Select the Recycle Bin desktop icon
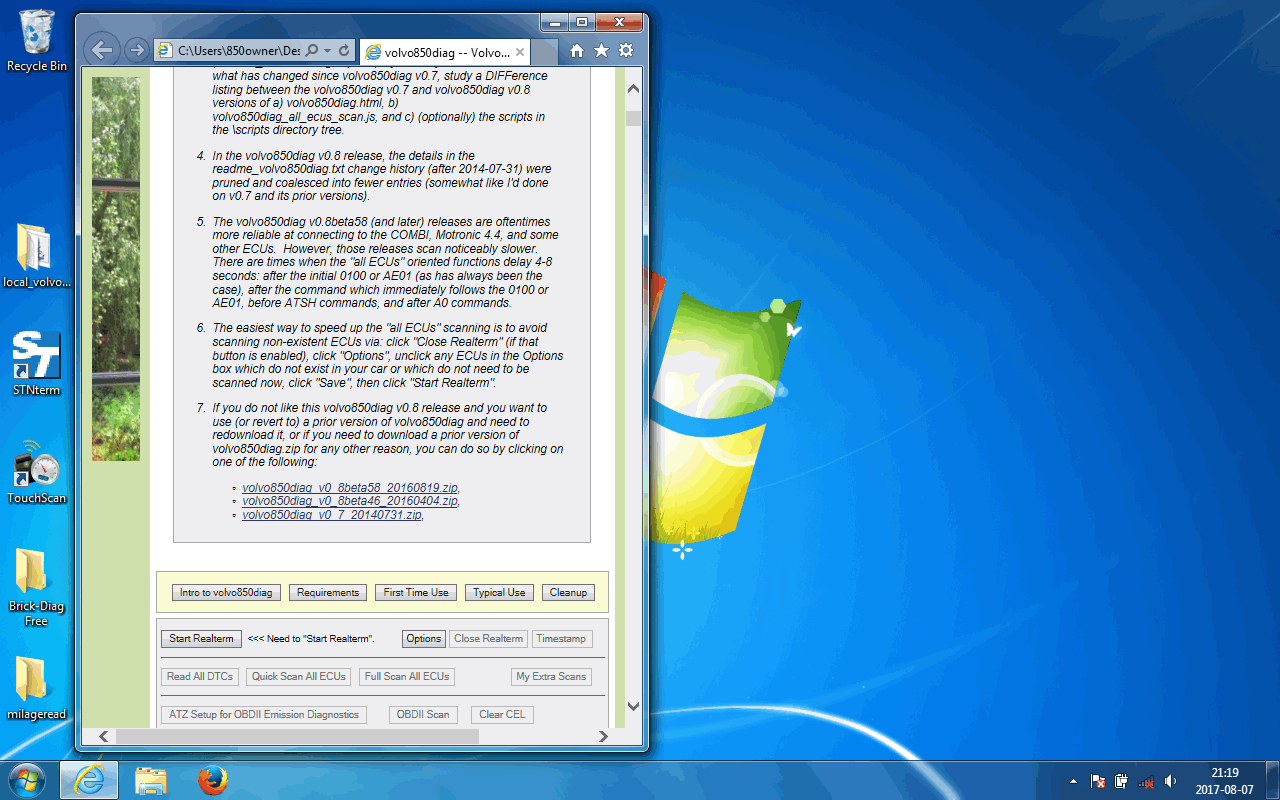 click(x=37, y=41)
